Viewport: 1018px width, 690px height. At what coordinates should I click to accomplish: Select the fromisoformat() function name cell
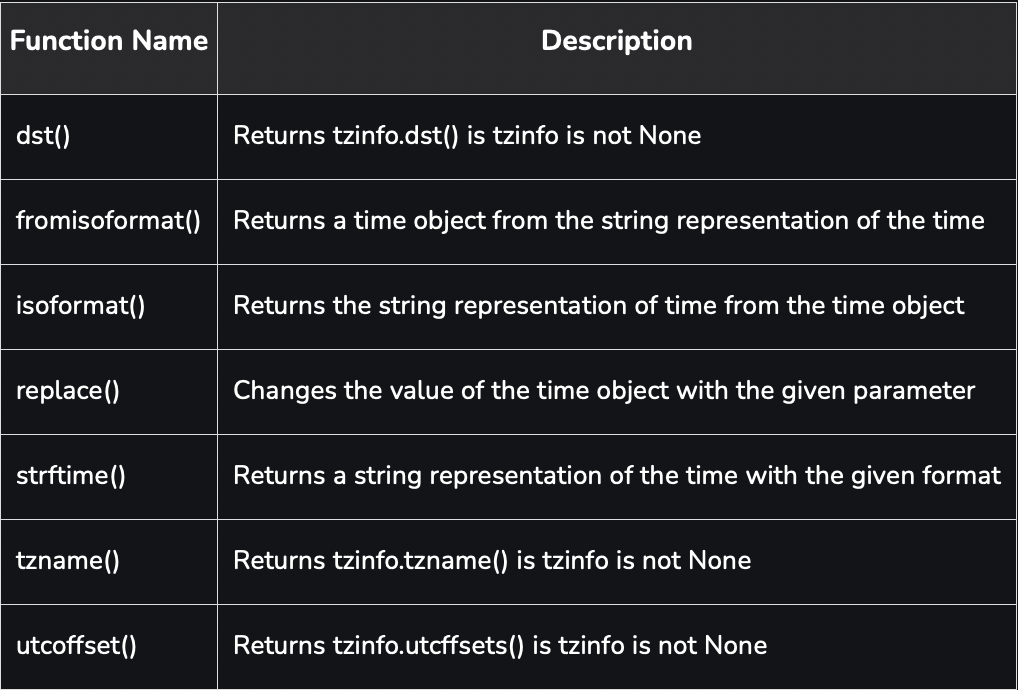pyautogui.click(x=108, y=221)
